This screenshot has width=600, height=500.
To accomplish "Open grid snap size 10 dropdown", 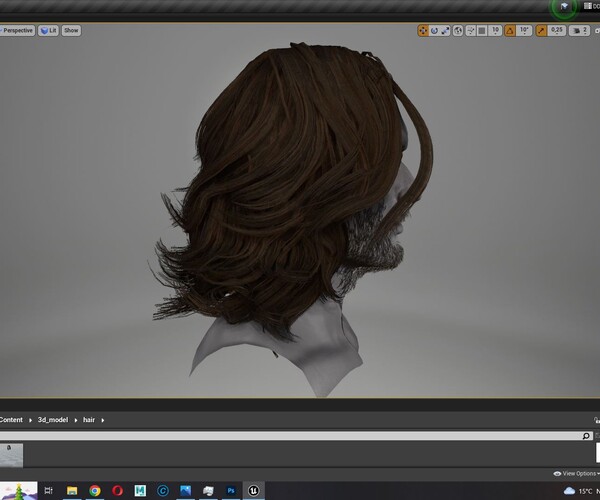I will pos(495,31).
